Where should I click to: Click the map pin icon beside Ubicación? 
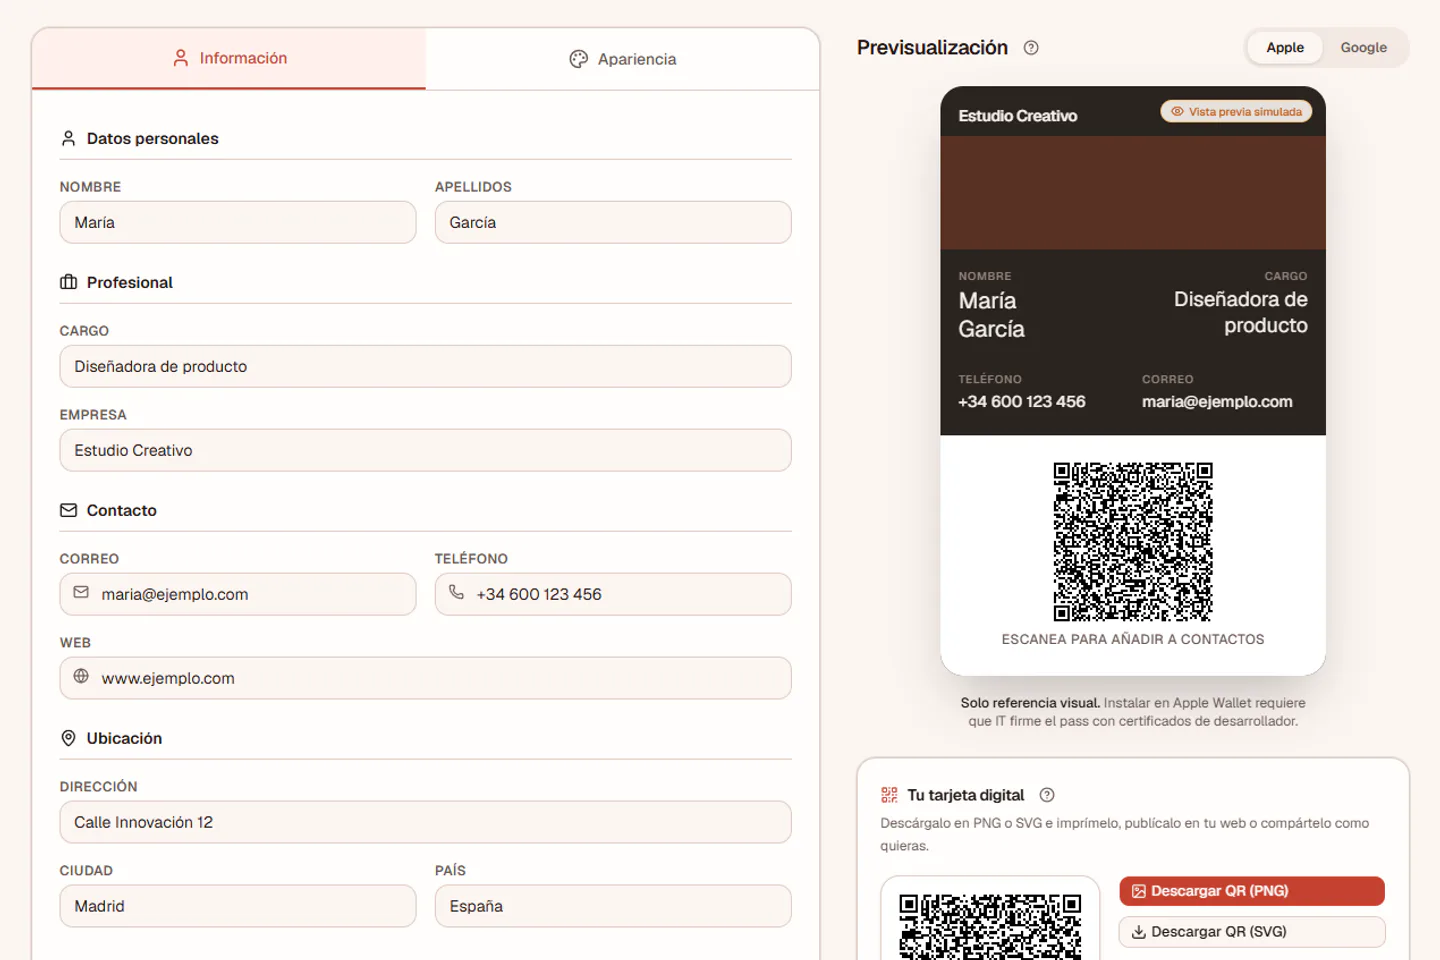pos(68,738)
